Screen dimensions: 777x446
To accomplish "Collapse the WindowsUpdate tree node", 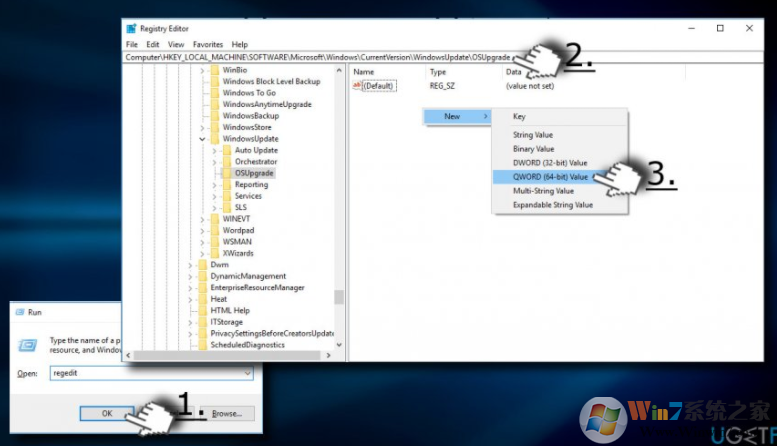I will point(202,139).
